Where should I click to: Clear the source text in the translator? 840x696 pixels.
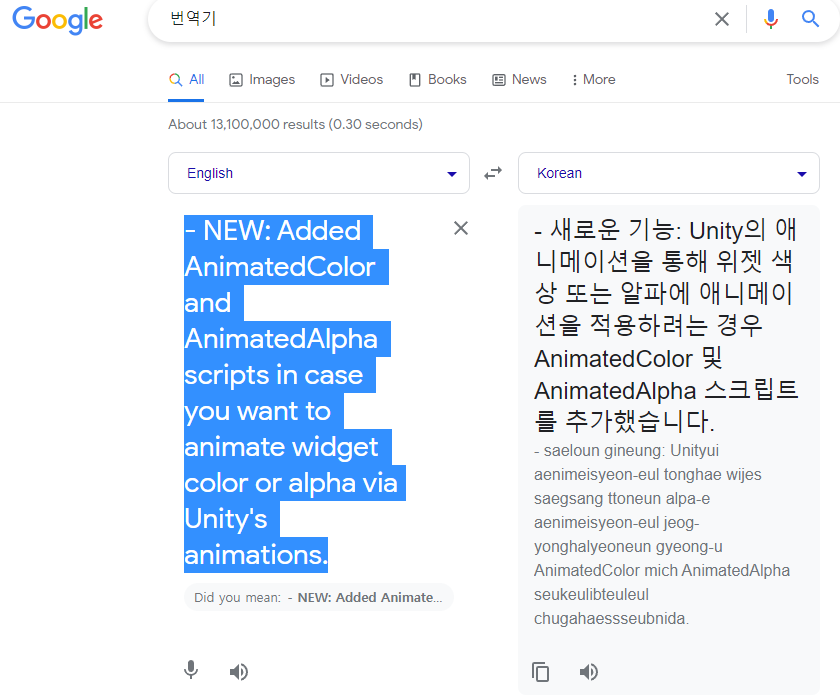coord(461,228)
